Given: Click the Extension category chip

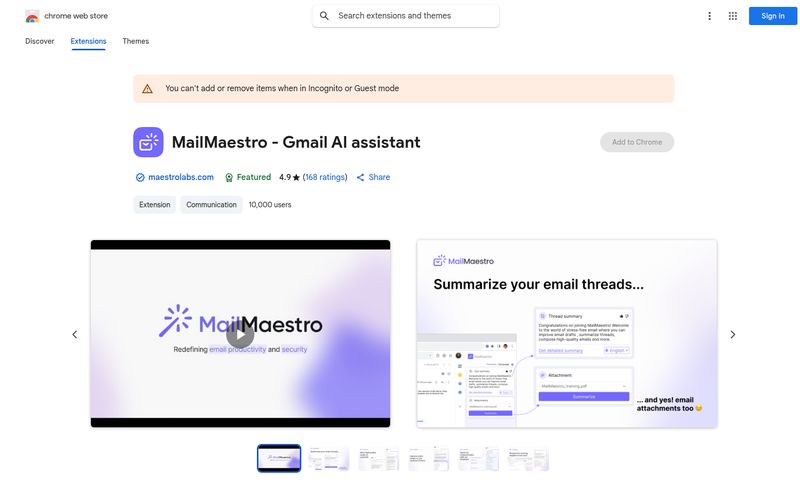Looking at the screenshot, I should [155, 205].
